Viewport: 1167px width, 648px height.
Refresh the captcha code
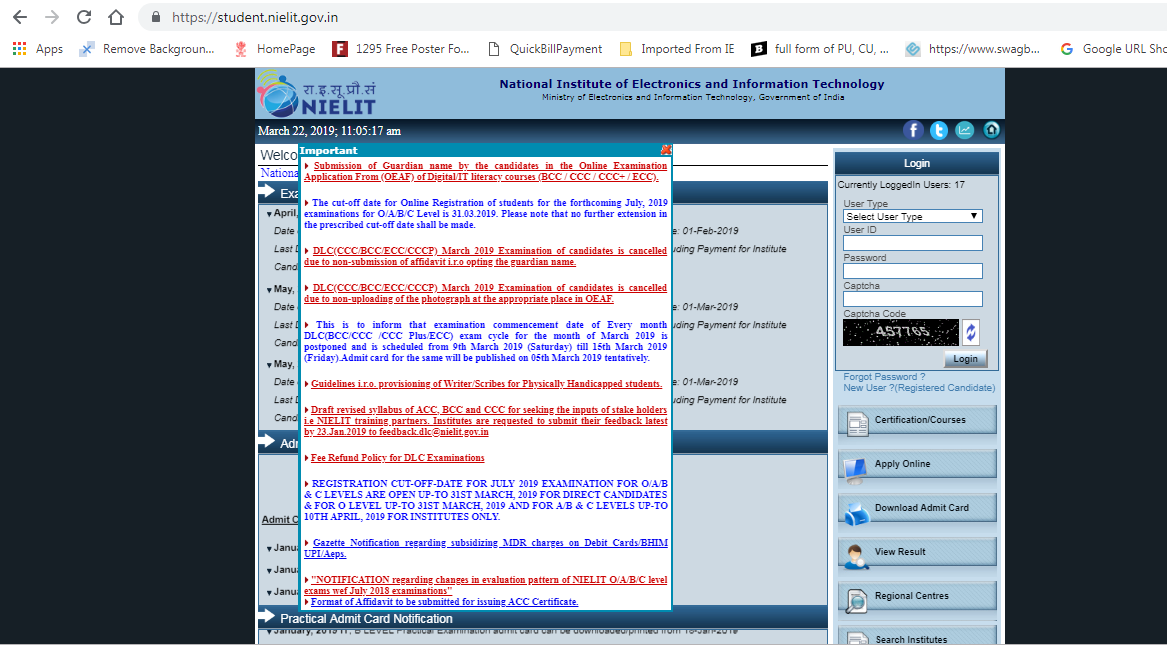[971, 333]
